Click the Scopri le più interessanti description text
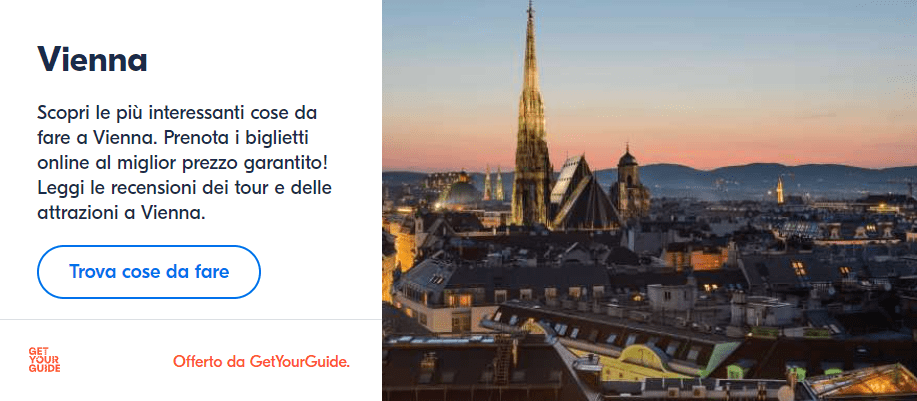Viewport: 917px width, 401px height. [184, 163]
